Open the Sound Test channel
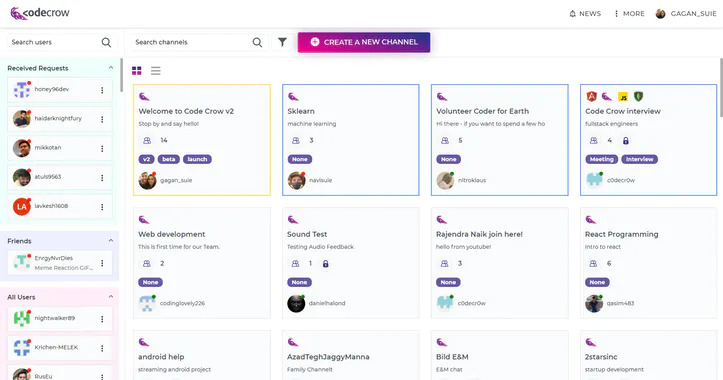This screenshot has height=380, width=723. (x=351, y=263)
